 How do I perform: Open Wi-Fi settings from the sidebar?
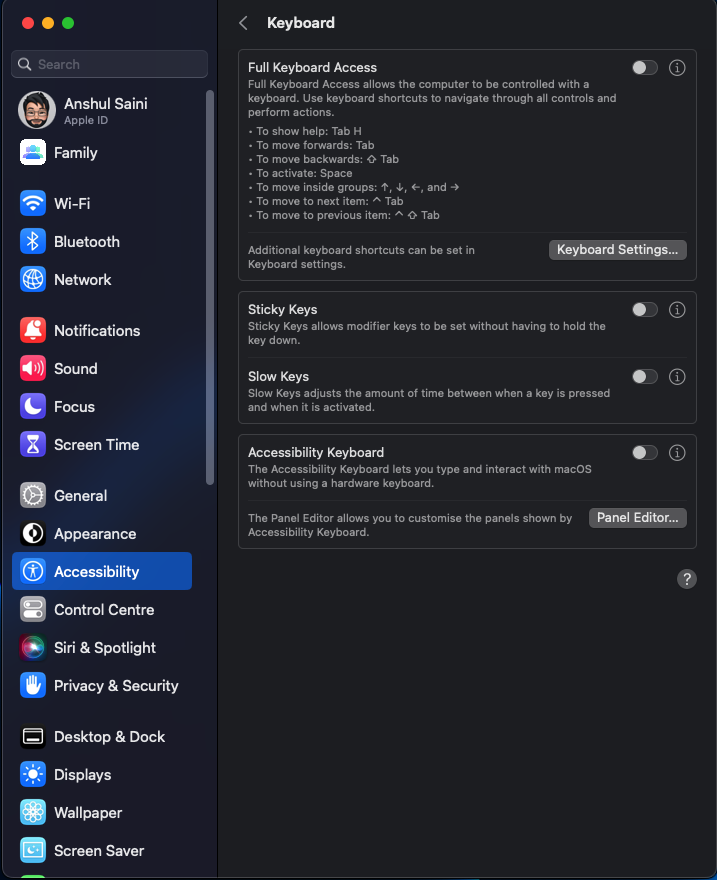pos(33,203)
